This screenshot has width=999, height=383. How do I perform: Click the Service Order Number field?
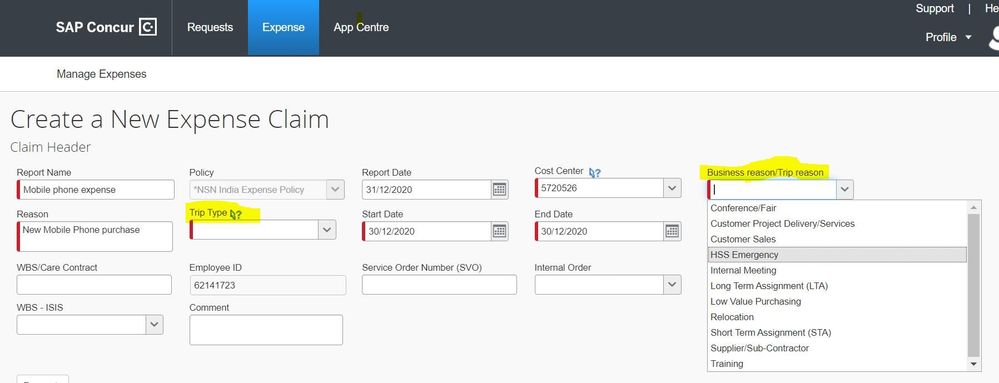(440, 285)
